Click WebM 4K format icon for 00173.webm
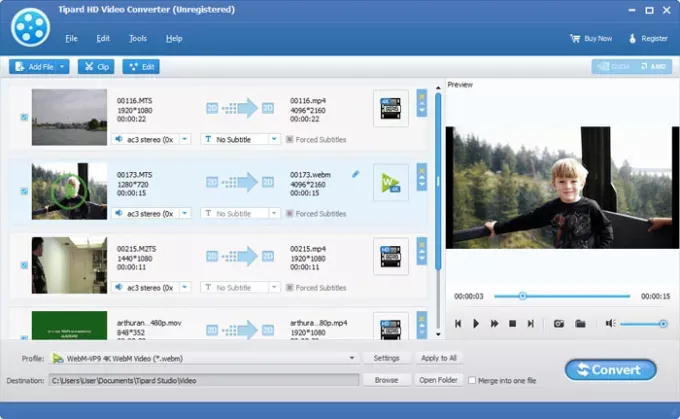 [391, 183]
